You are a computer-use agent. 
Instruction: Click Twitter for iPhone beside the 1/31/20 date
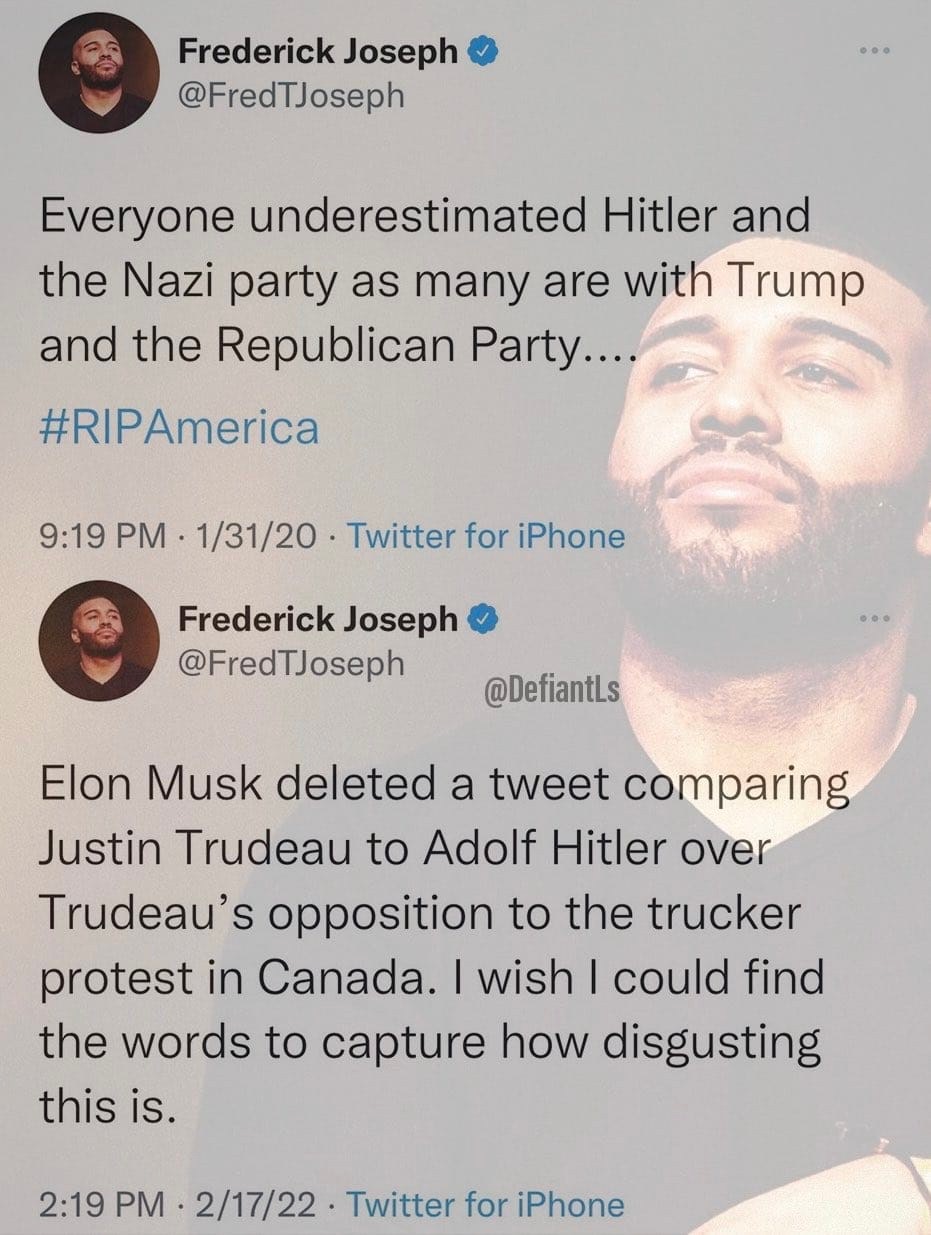485,537
